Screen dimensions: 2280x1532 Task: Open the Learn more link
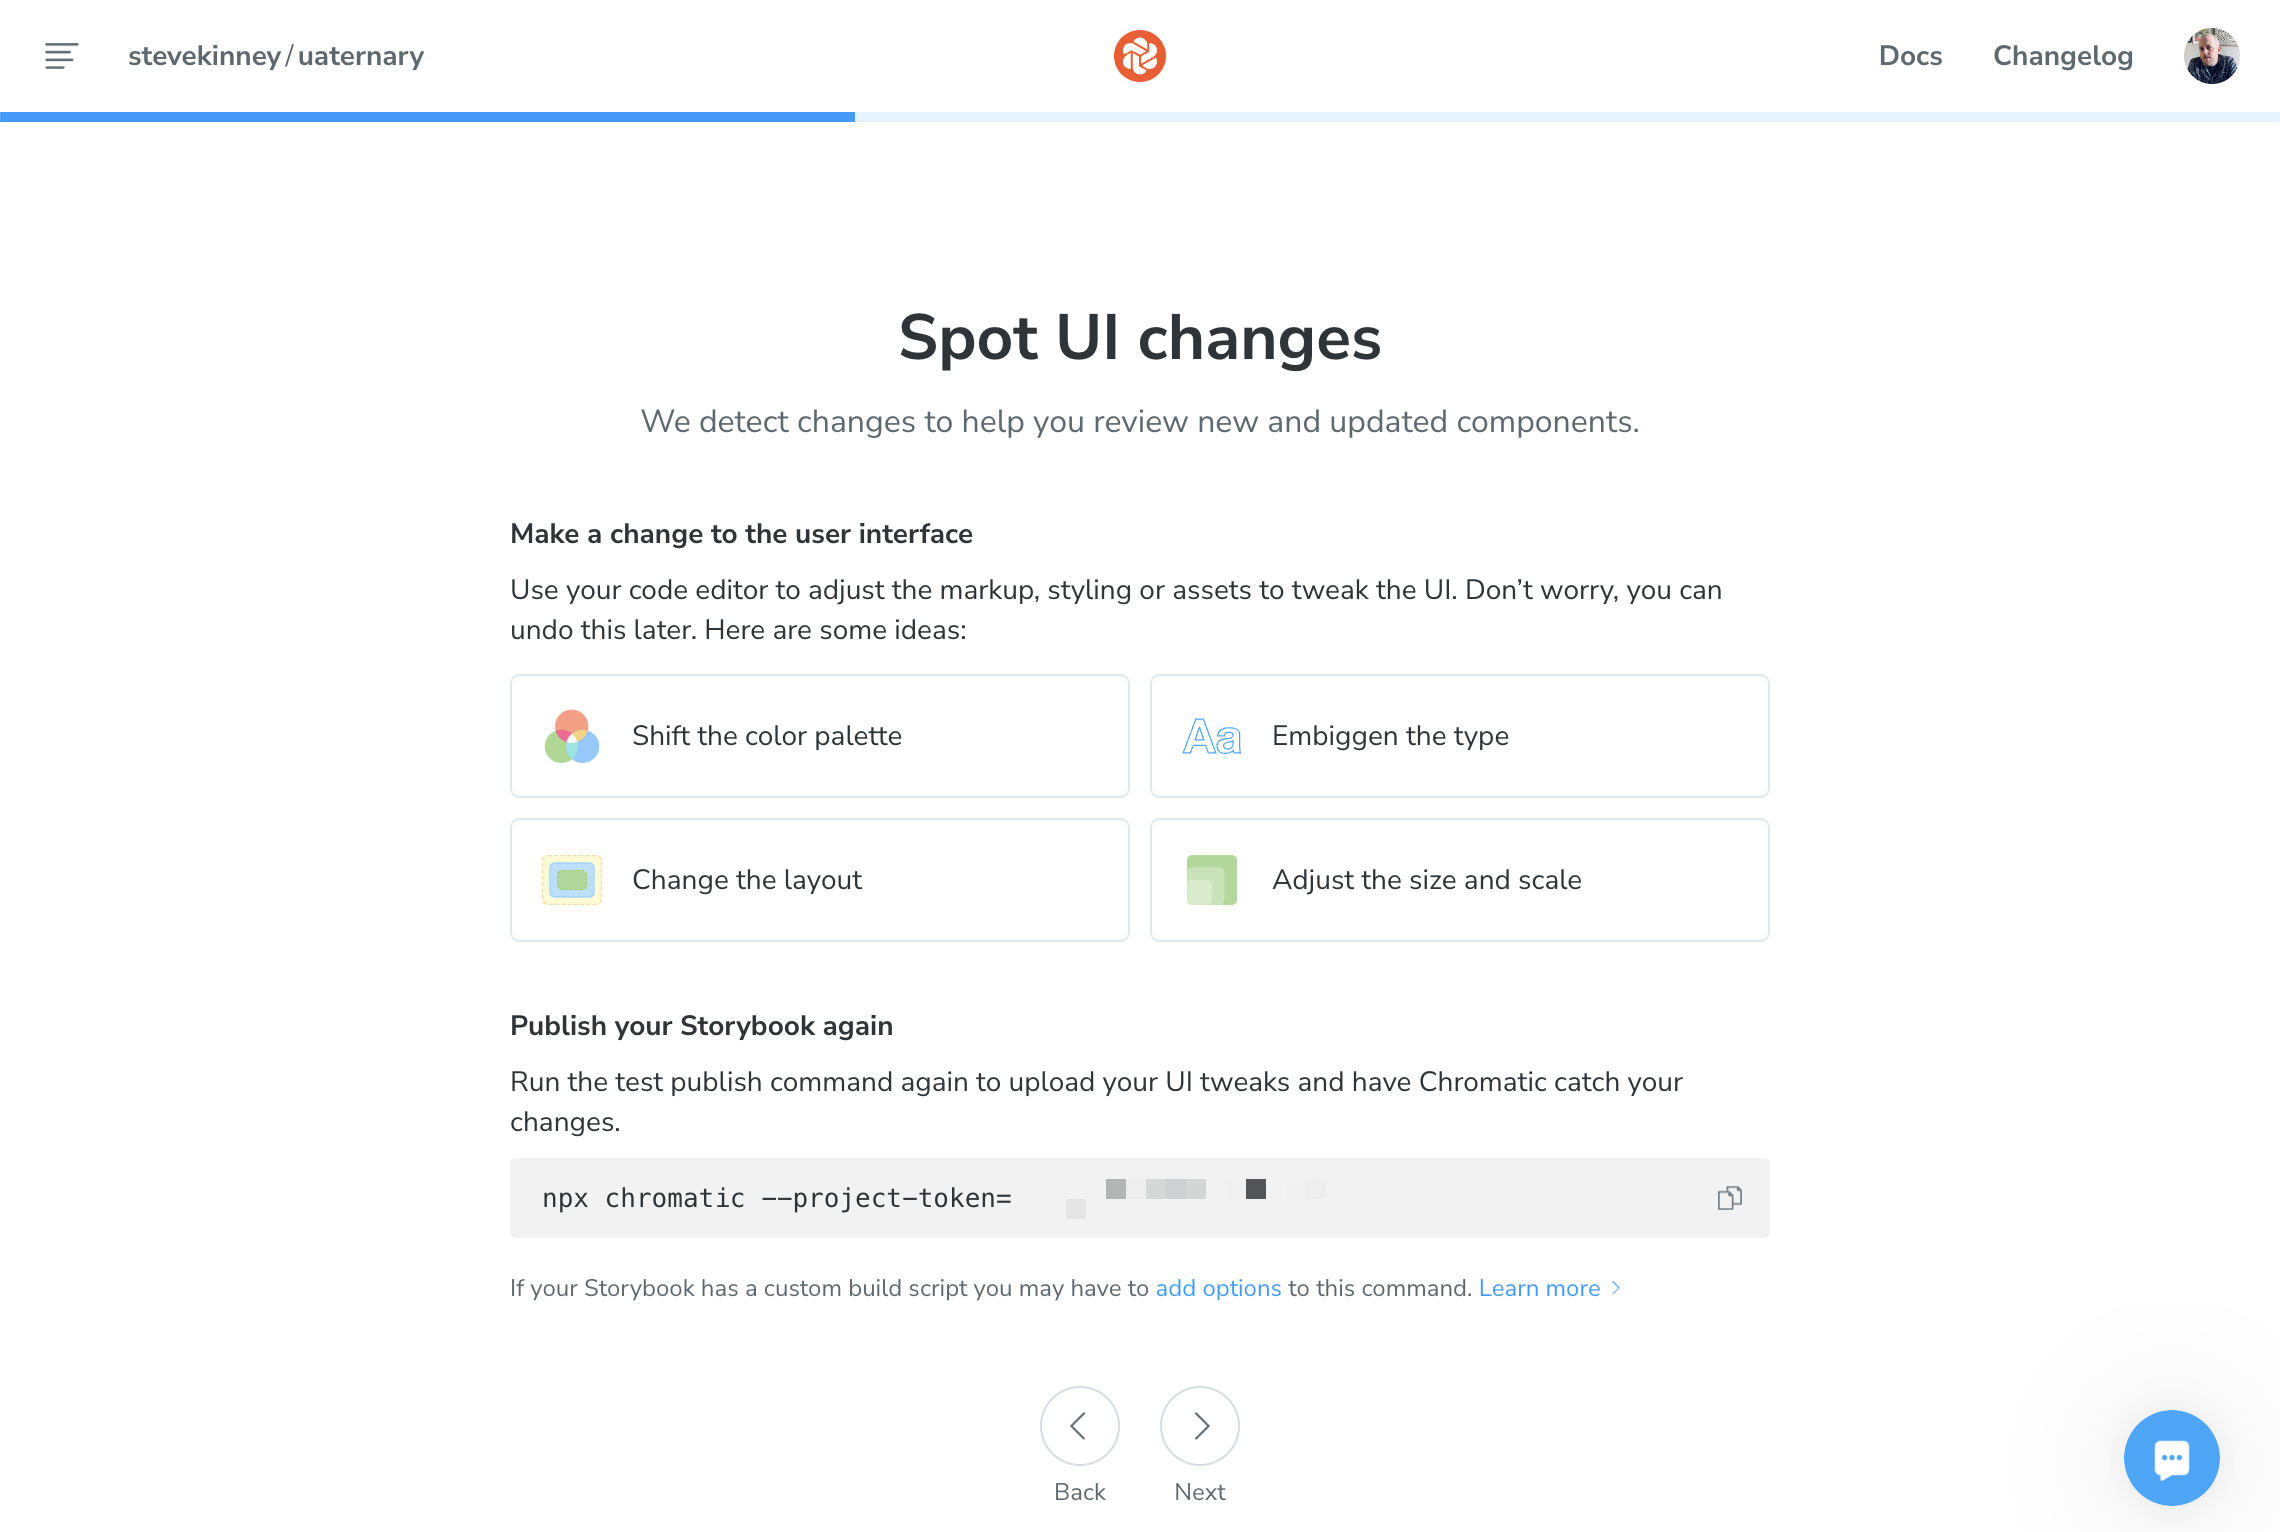click(1539, 1288)
